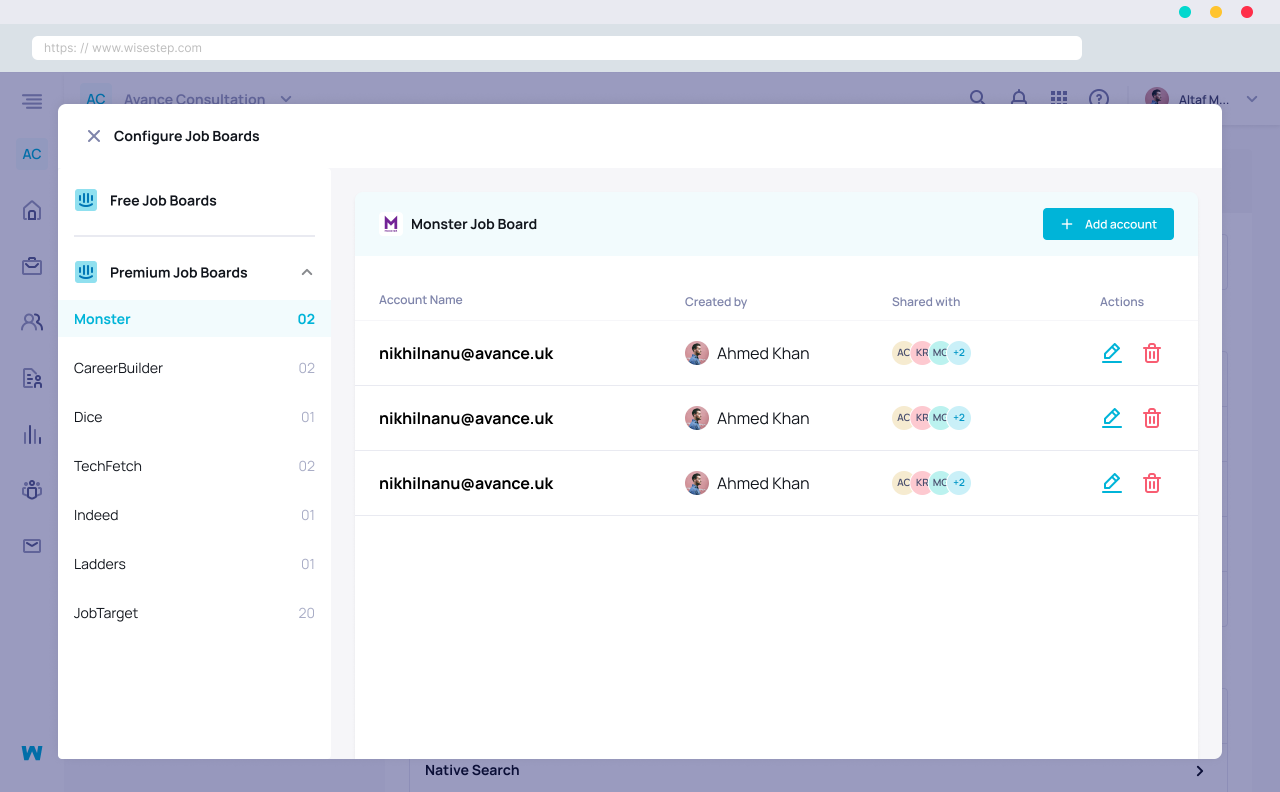The height and width of the screenshot is (792, 1280).
Task: Click the Created by column header
Action: [x=716, y=302]
